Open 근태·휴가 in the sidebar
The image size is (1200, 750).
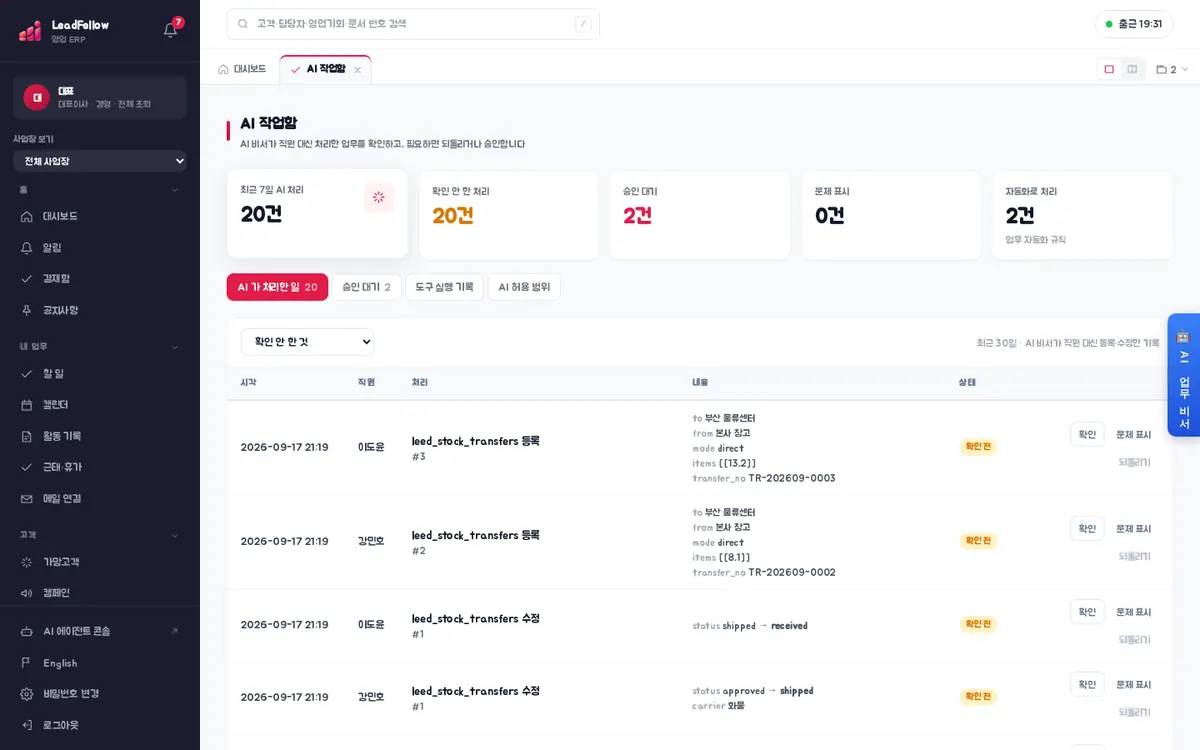pos(100,467)
